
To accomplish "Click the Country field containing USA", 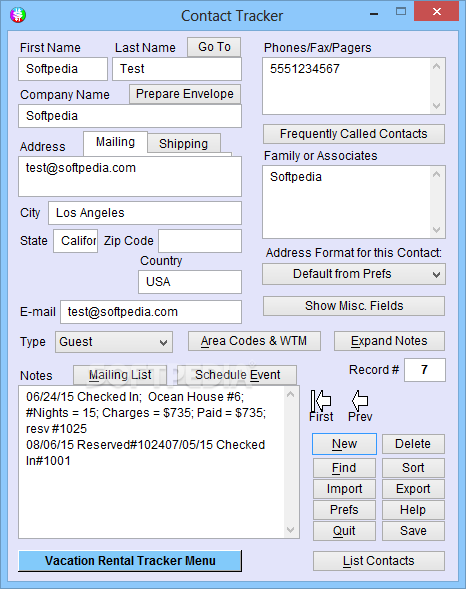I will (x=190, y=282).
